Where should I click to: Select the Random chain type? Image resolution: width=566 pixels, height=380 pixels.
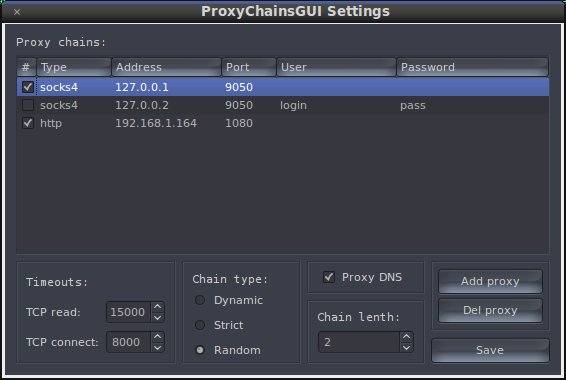point(200,350)
